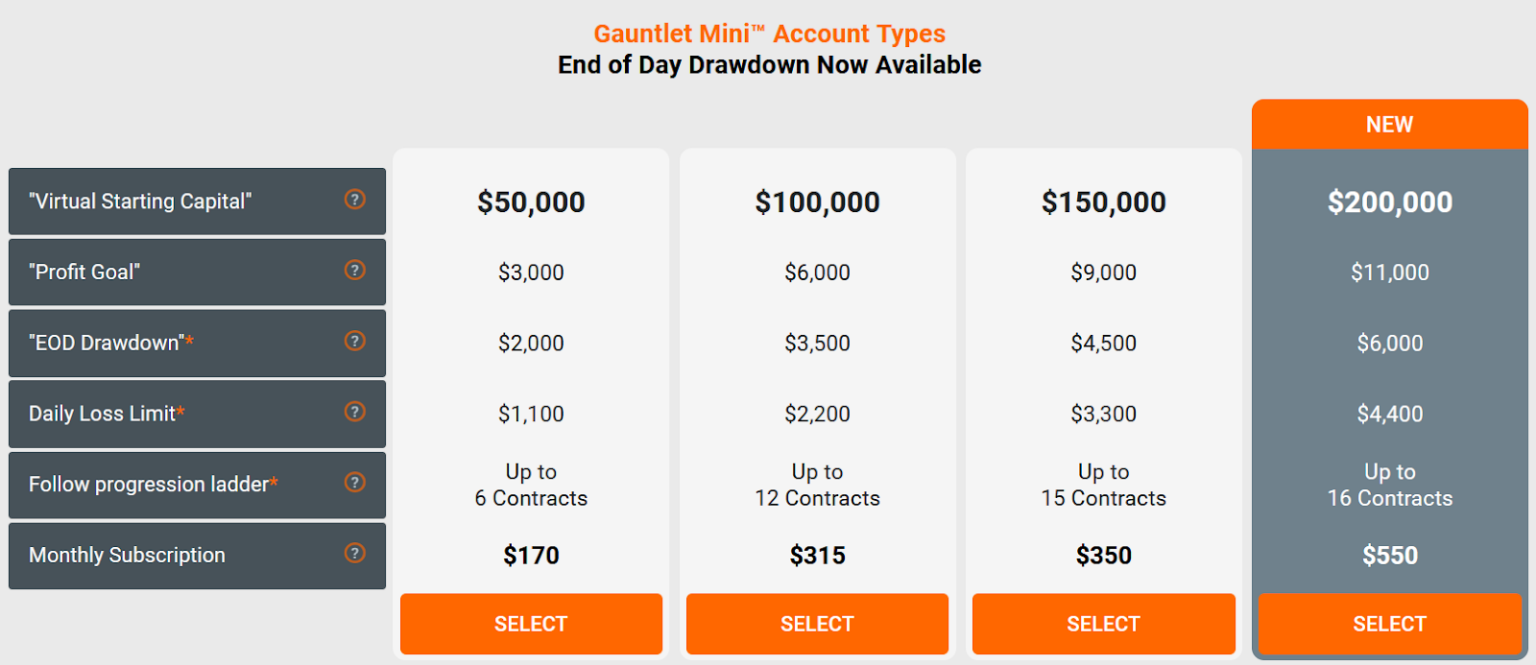The image size is (1536, 665).
Task: Click the "EOD Drawdown" row label
Action: click(x=111, y=343)
